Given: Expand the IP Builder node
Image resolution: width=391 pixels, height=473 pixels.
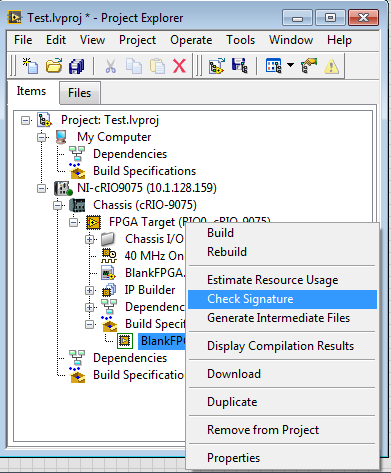Looking at the screenshot, I should [89, 290].
